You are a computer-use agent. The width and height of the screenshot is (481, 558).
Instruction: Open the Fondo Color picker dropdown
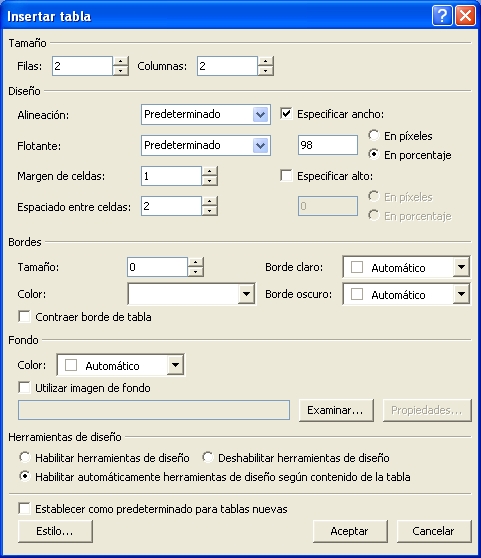coord(175,365)
